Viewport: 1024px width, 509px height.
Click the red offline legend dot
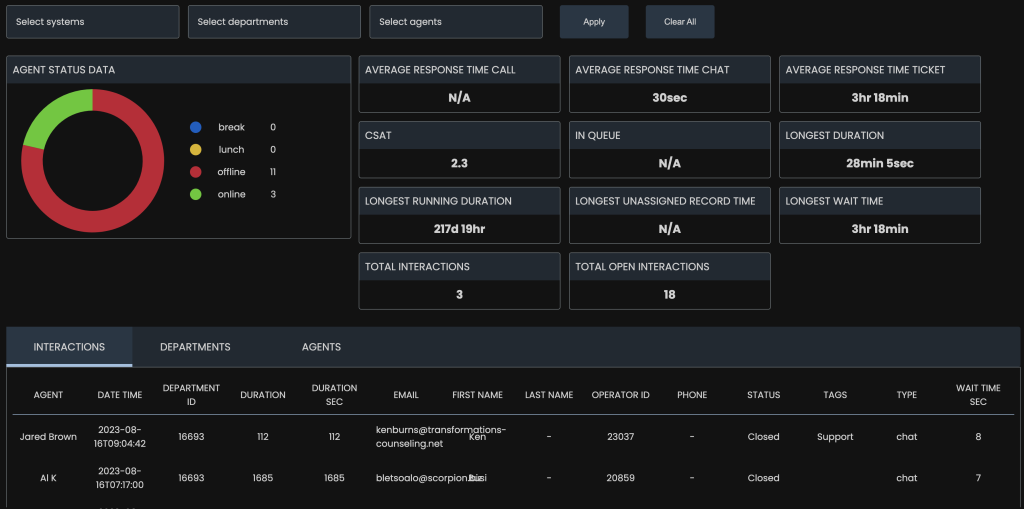196,172
